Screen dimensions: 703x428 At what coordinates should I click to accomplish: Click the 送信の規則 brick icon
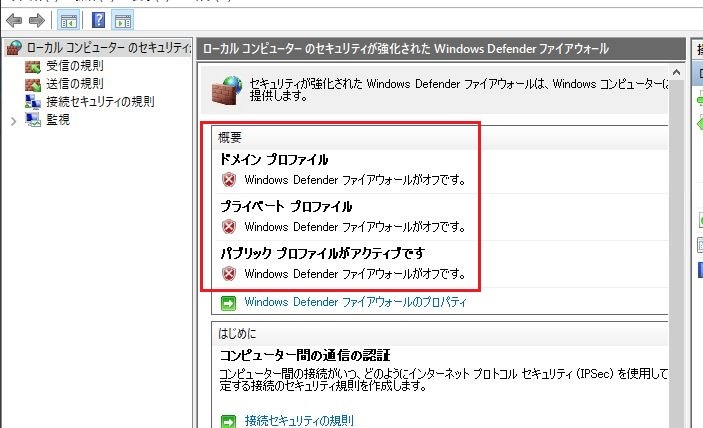(33, 84)
